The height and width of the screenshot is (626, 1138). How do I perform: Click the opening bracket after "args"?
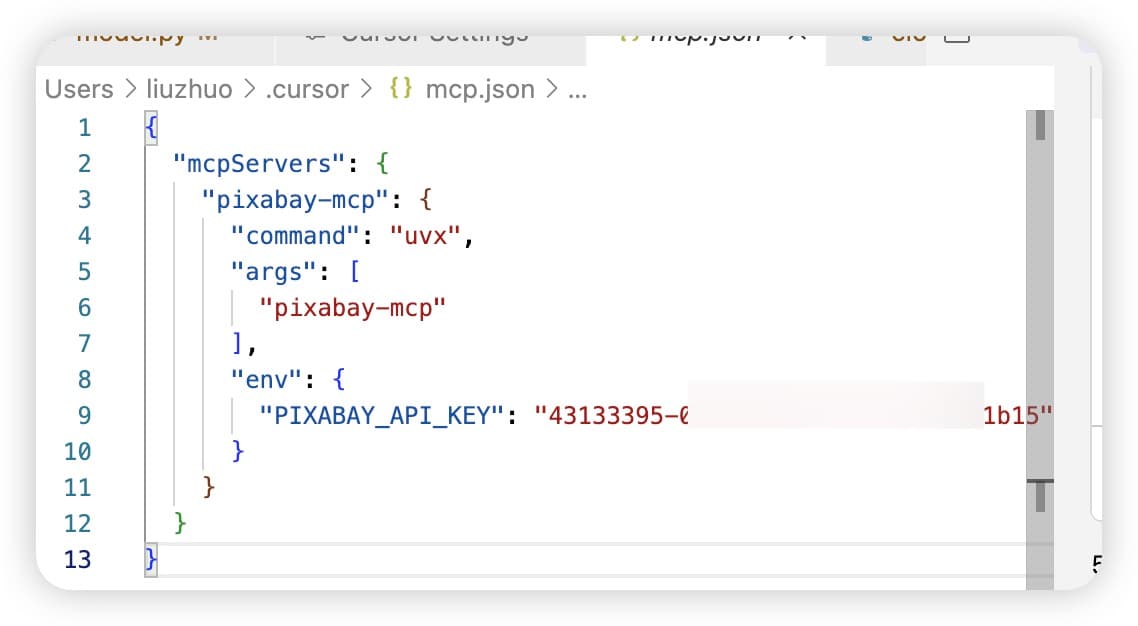(354, 272)
